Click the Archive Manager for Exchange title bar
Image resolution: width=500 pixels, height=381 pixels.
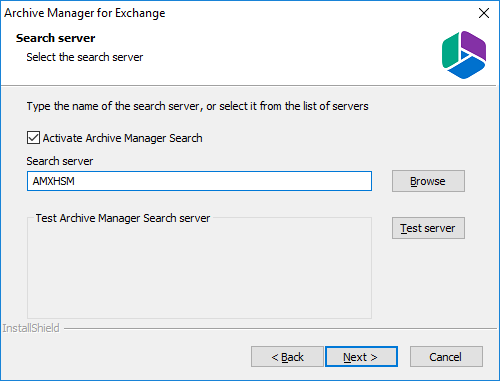[85, 13]
